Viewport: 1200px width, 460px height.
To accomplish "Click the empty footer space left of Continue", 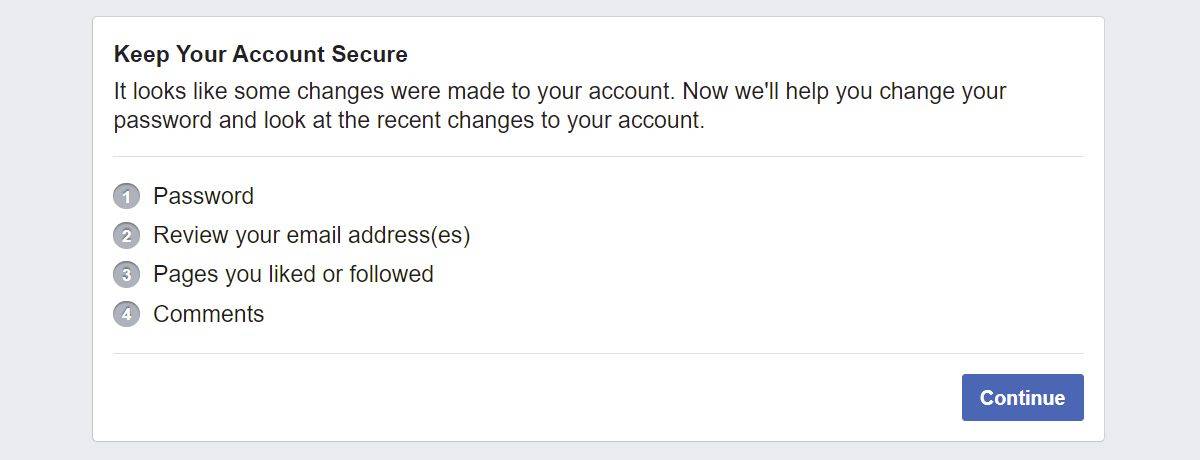I will 530,398.
